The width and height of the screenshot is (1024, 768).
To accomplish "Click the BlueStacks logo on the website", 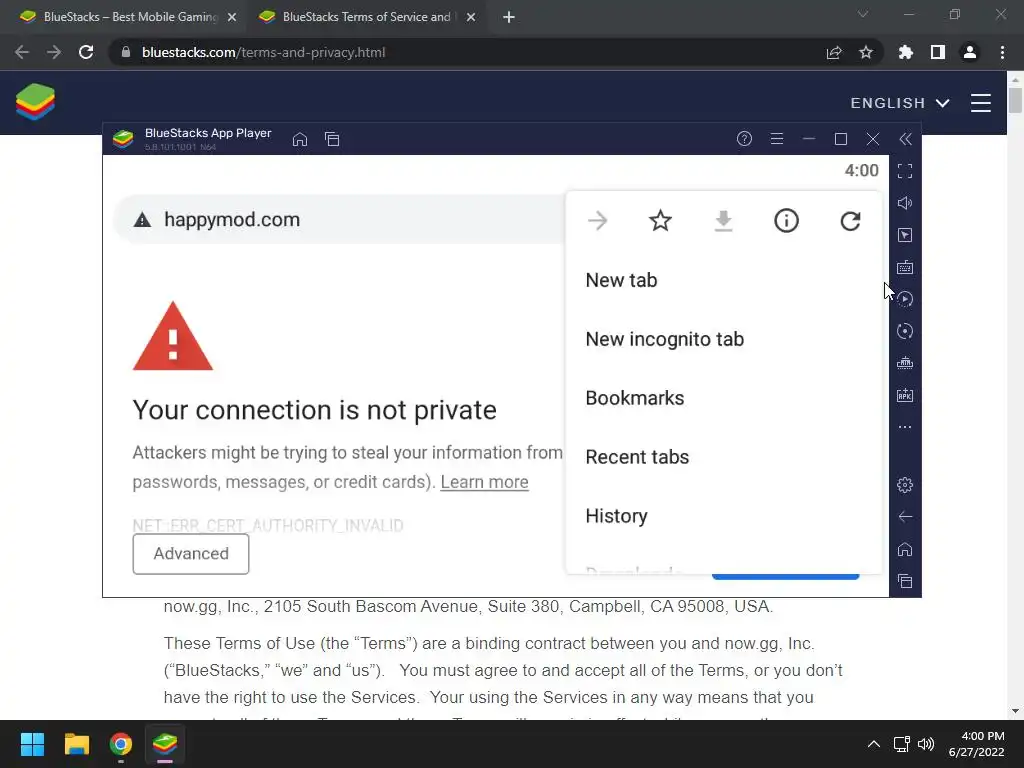I will tap(35, 102).
